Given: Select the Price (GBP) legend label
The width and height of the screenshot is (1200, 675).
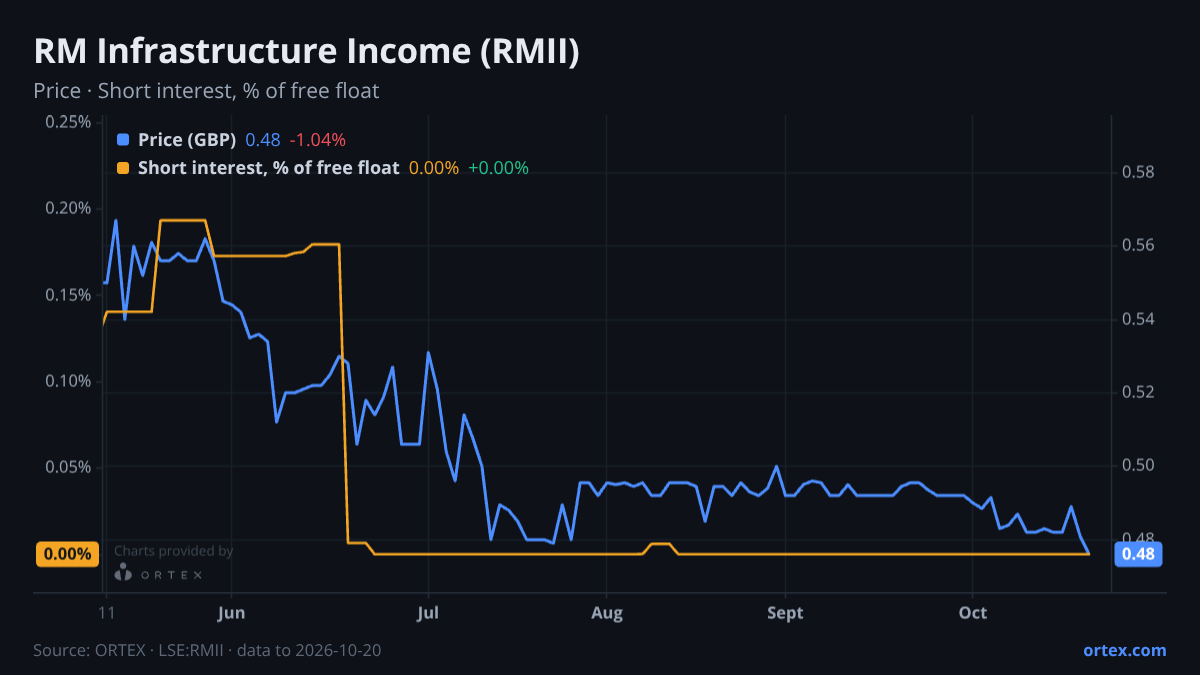Looking at the screenshot, I should pyautogui.click(x=187, y=140).
